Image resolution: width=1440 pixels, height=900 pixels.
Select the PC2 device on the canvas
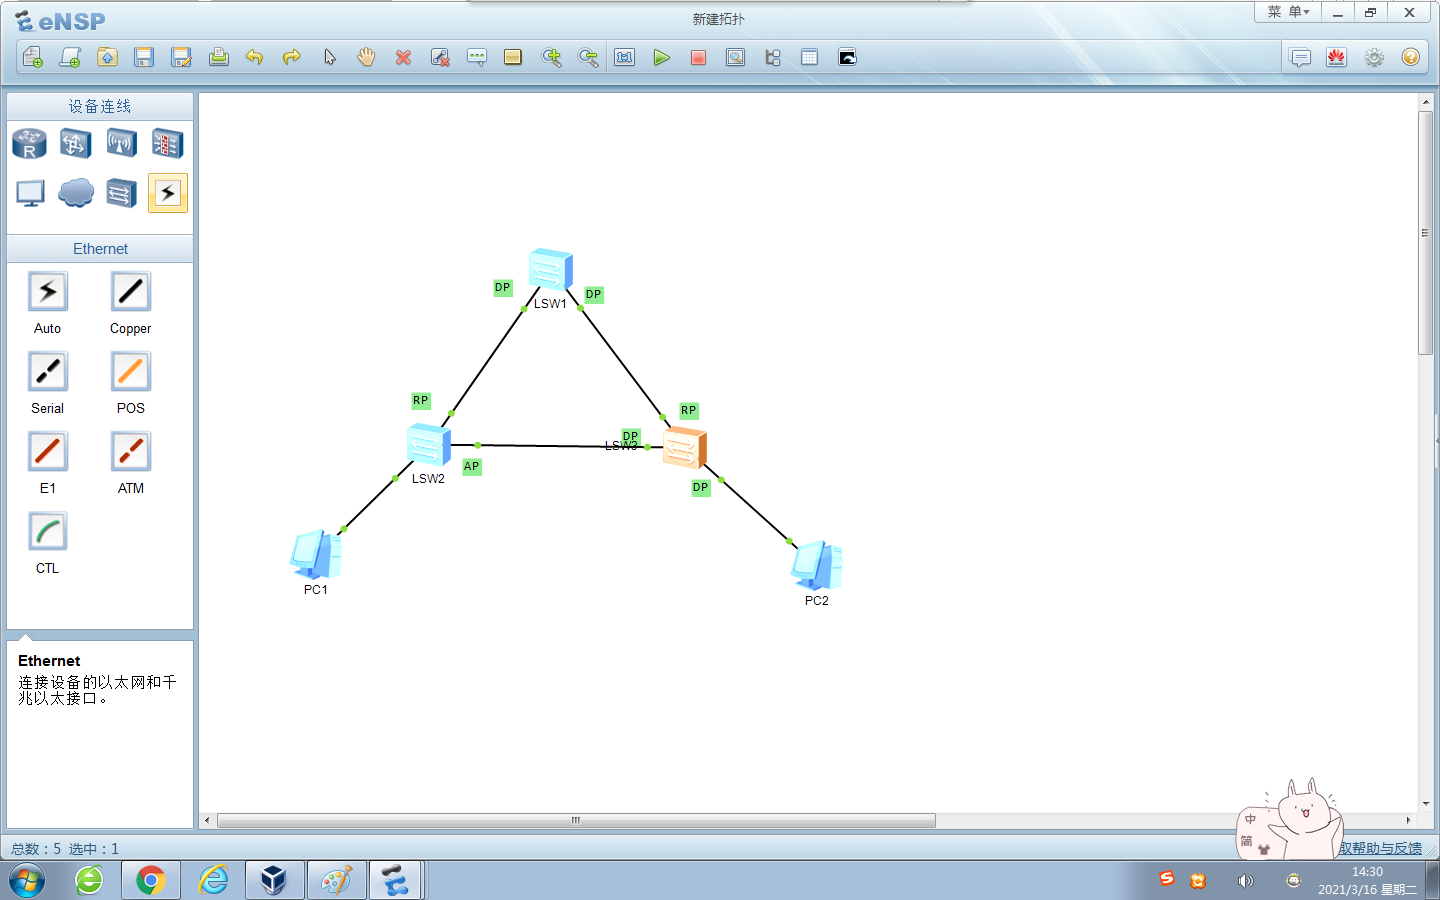click(x=817, y=565)
